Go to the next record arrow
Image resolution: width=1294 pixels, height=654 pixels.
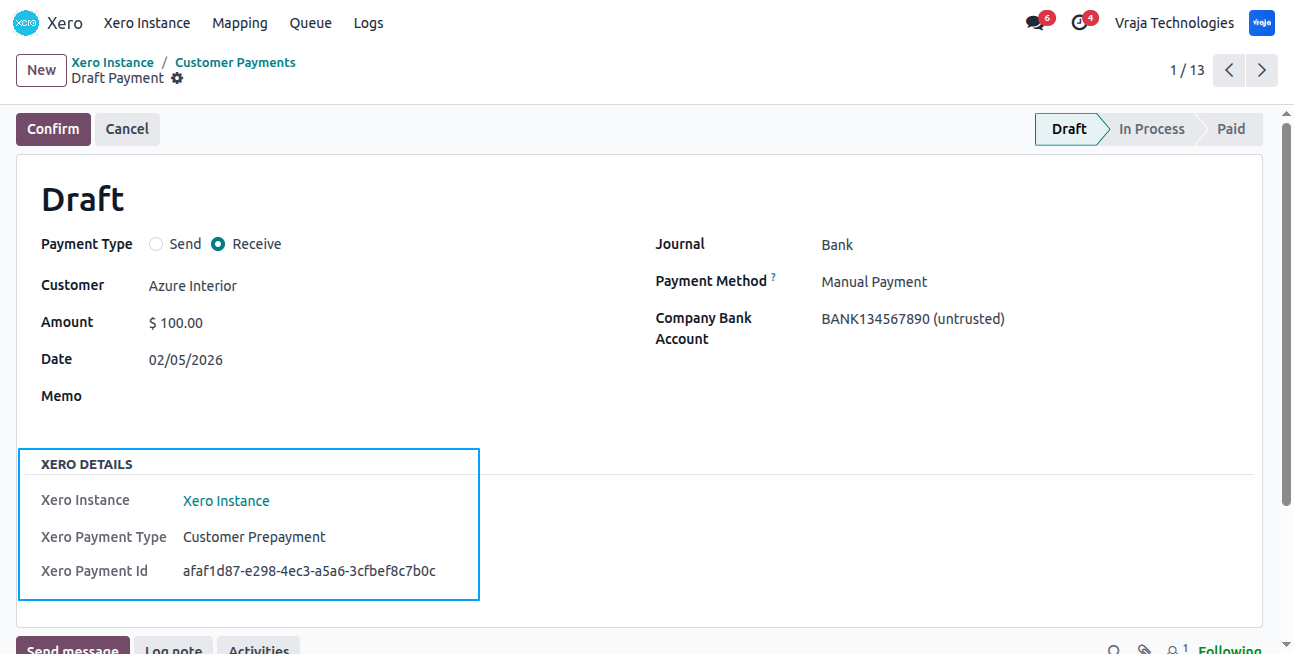[x=1262, y=70]
